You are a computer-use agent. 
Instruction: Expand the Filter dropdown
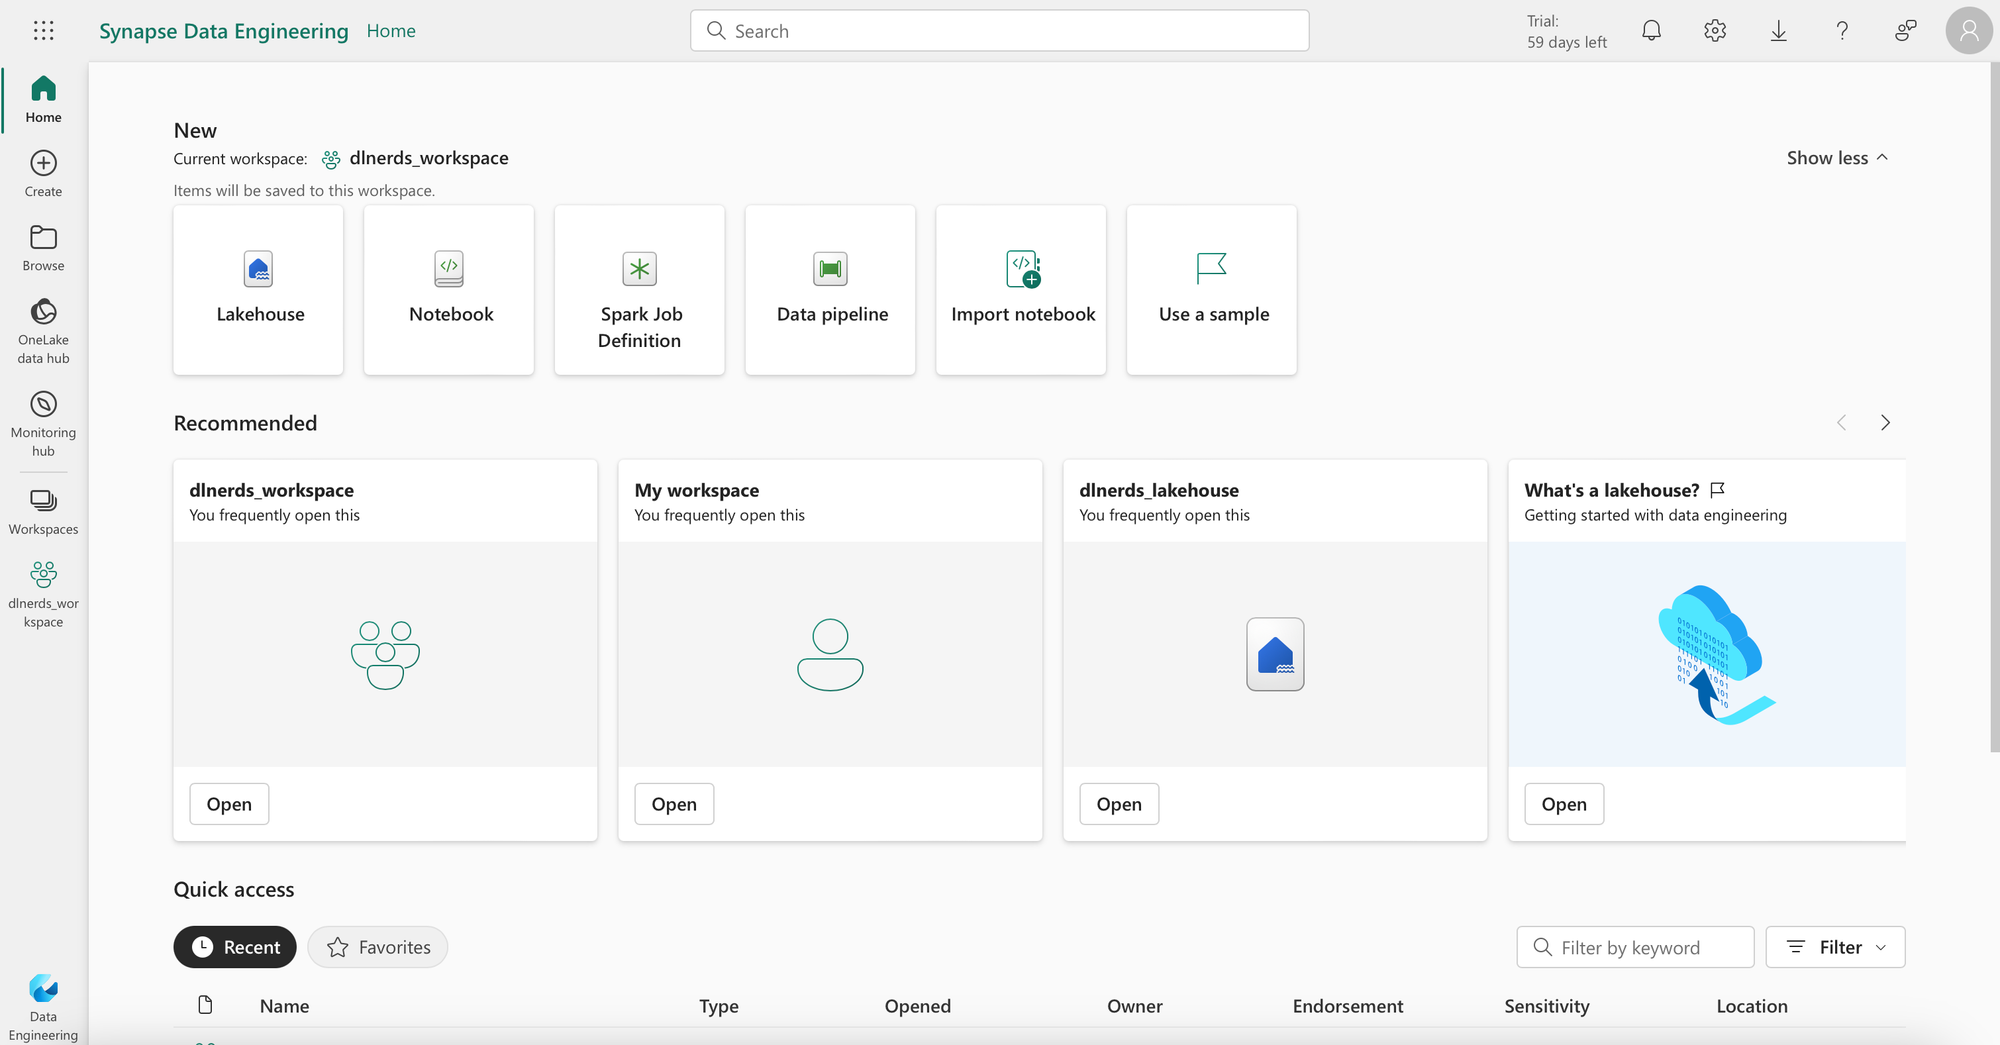(1835, 947)
